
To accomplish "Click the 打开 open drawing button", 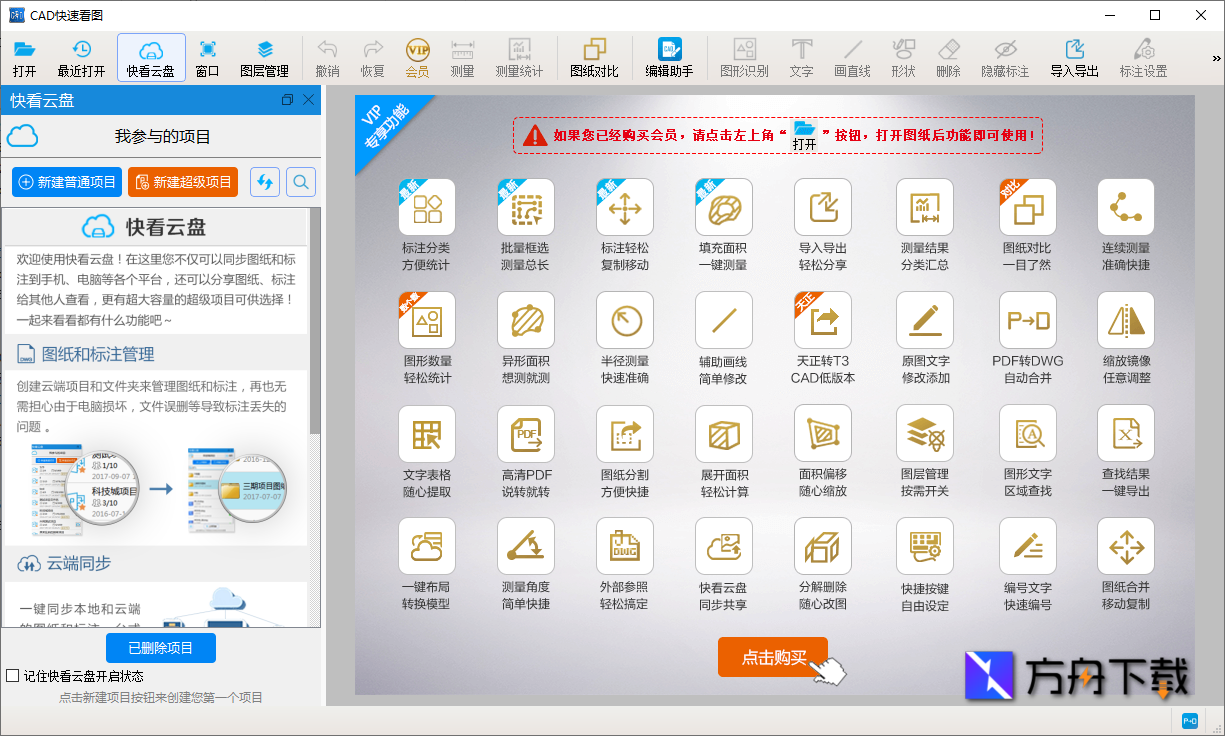I will point(25,55).
